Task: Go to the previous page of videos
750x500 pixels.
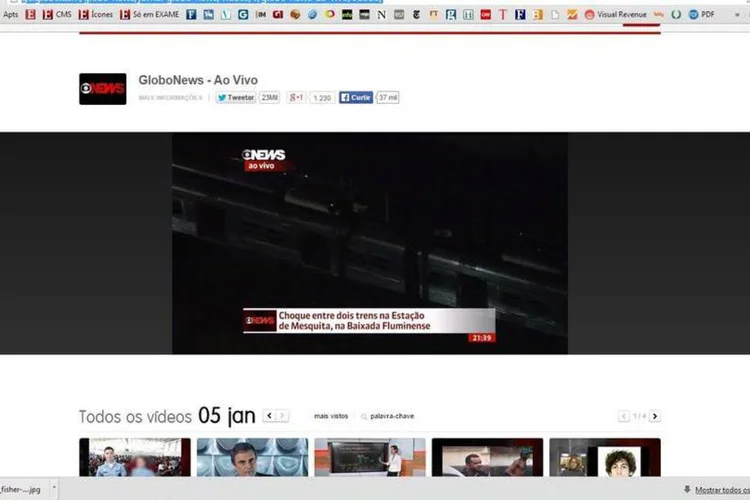Action: [x=623, y=416]
